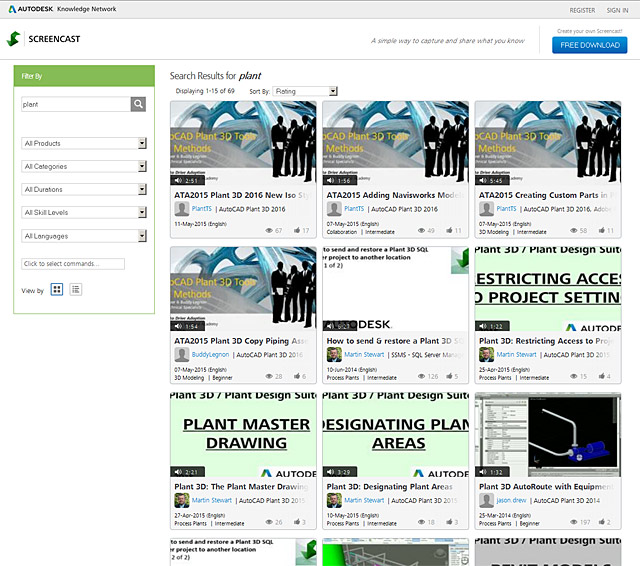Viewport: 640px width, 566px height.
Task: Click thumbs-up icon on send & restore card
Action: (x=449, y=376)
